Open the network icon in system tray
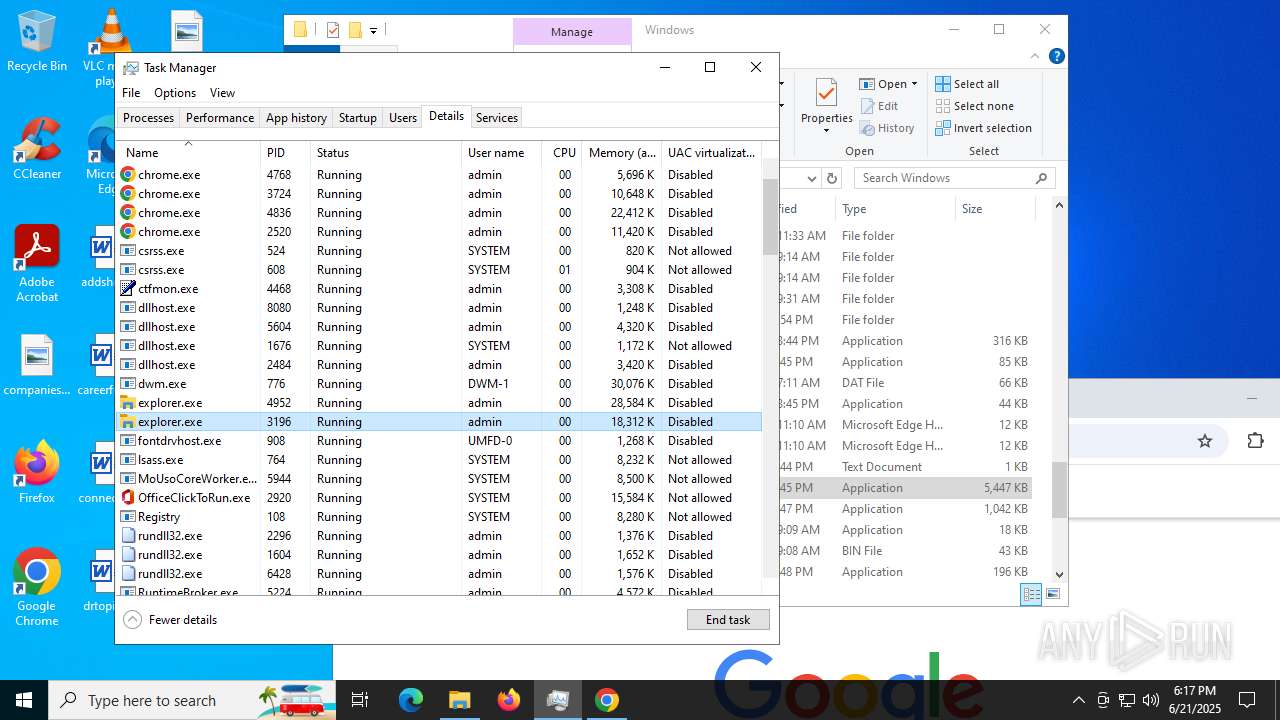The image size is (1280, 720). (1127, 700)
